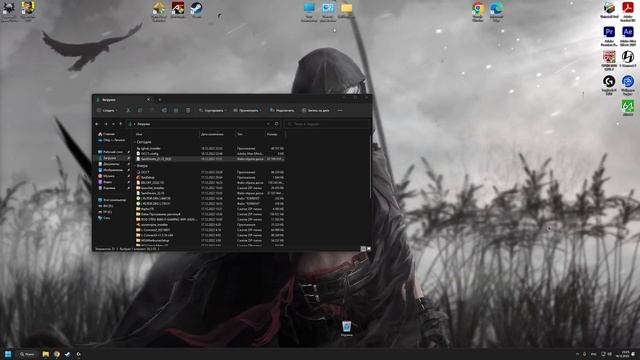The width and height of the screenshot is (640, 360).
Task: Open Steam desktop shortcut
Action: (x=197, y=10)
